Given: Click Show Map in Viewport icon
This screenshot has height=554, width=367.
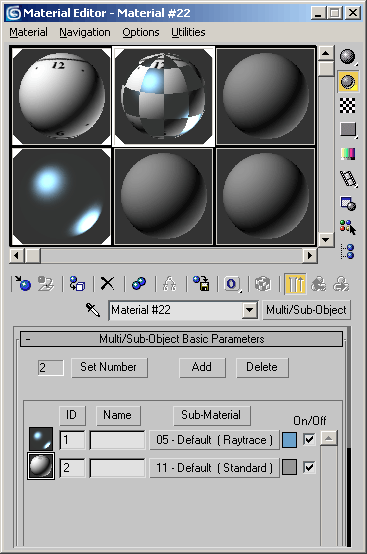Looking at the screenshot, I should point(263,283).
